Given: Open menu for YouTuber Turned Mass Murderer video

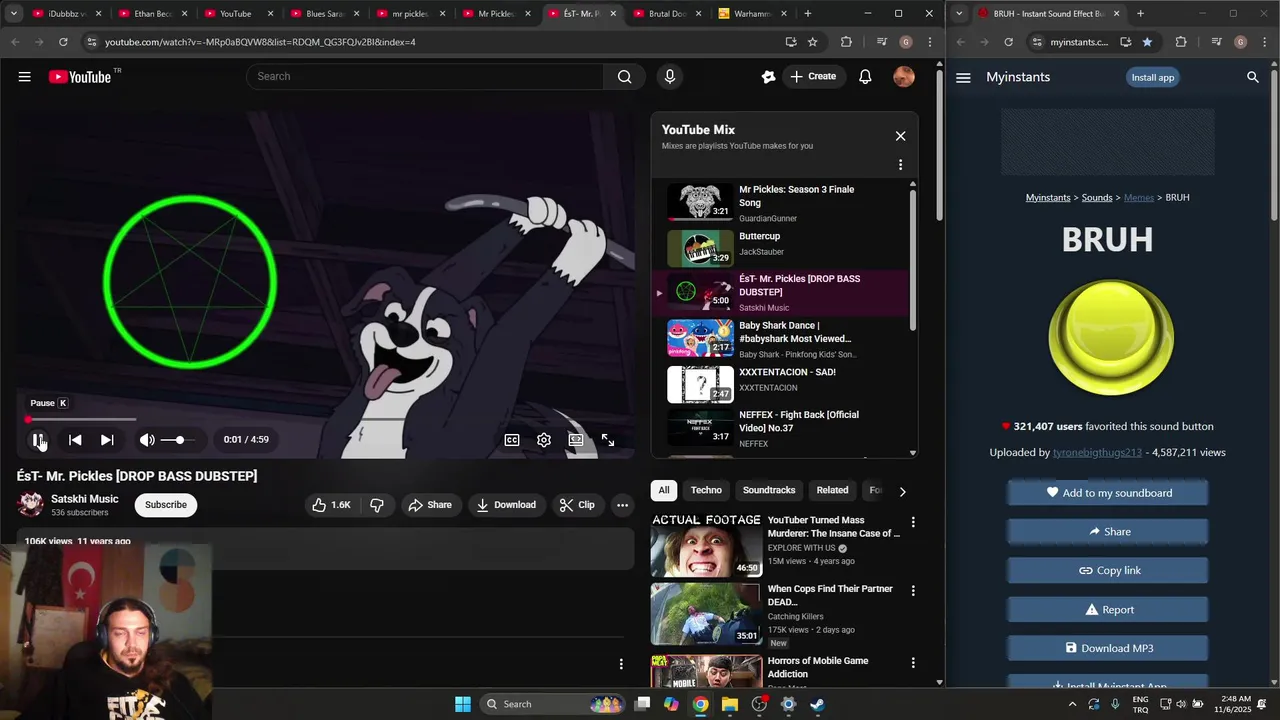Looking at the screenshot, I should click(x=912, y=522).
